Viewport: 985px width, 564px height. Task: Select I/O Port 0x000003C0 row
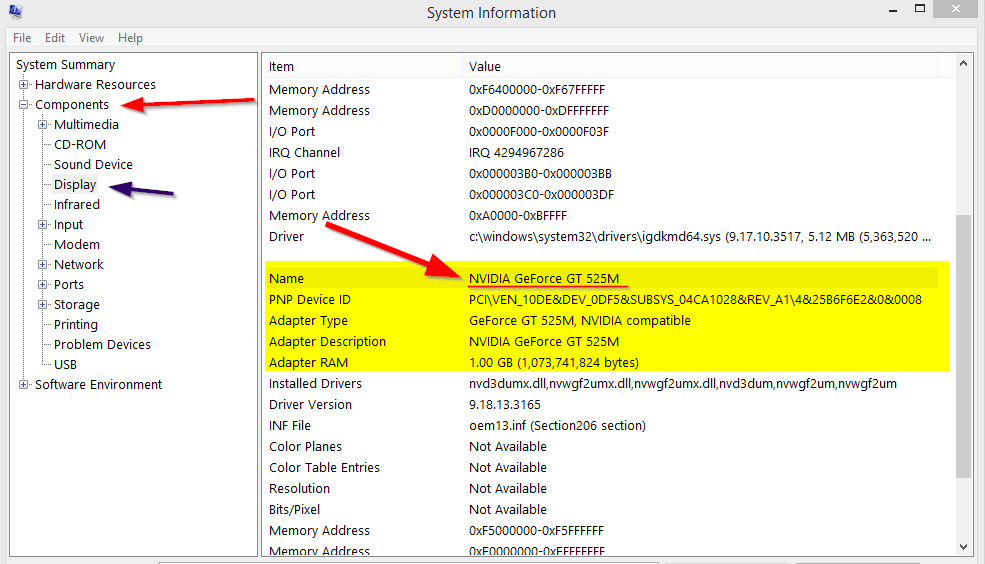click(602, 195)
